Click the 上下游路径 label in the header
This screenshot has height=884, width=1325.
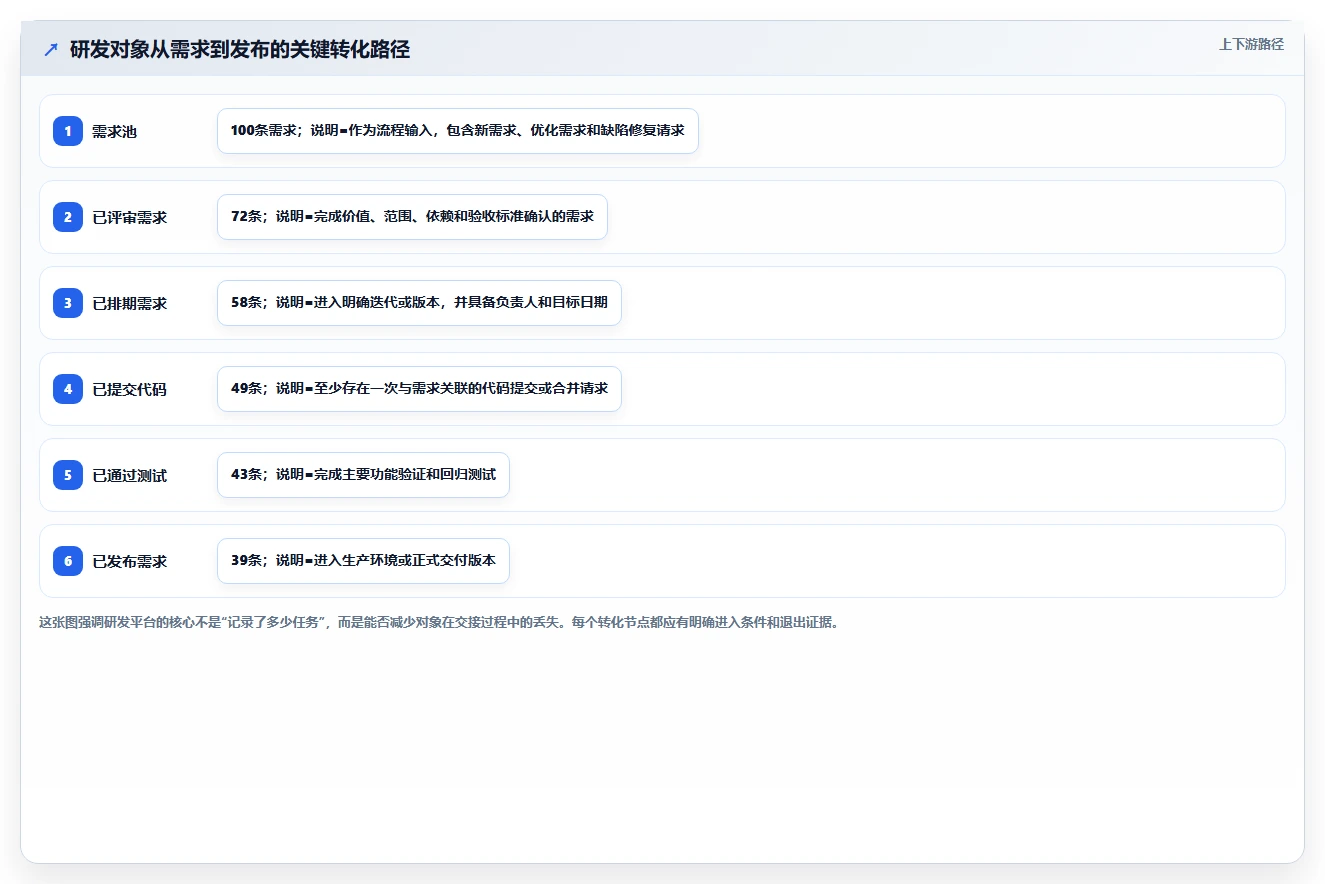(1251, 44)
